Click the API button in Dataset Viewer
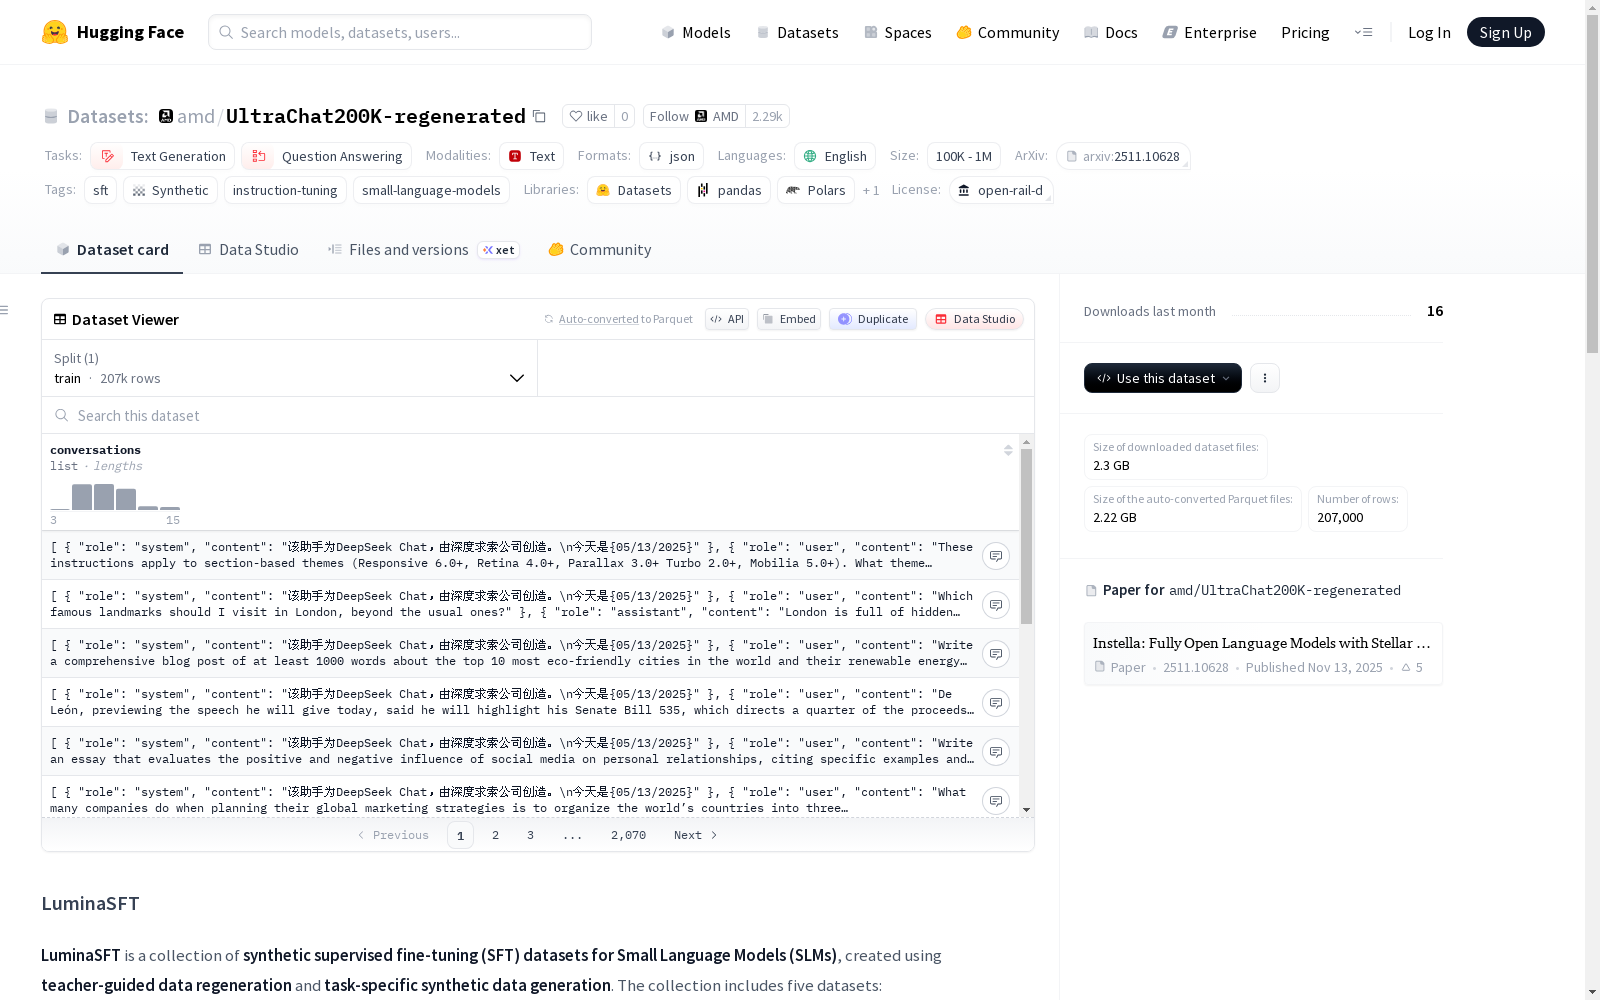The image size is (1600, 1000). 727,319
